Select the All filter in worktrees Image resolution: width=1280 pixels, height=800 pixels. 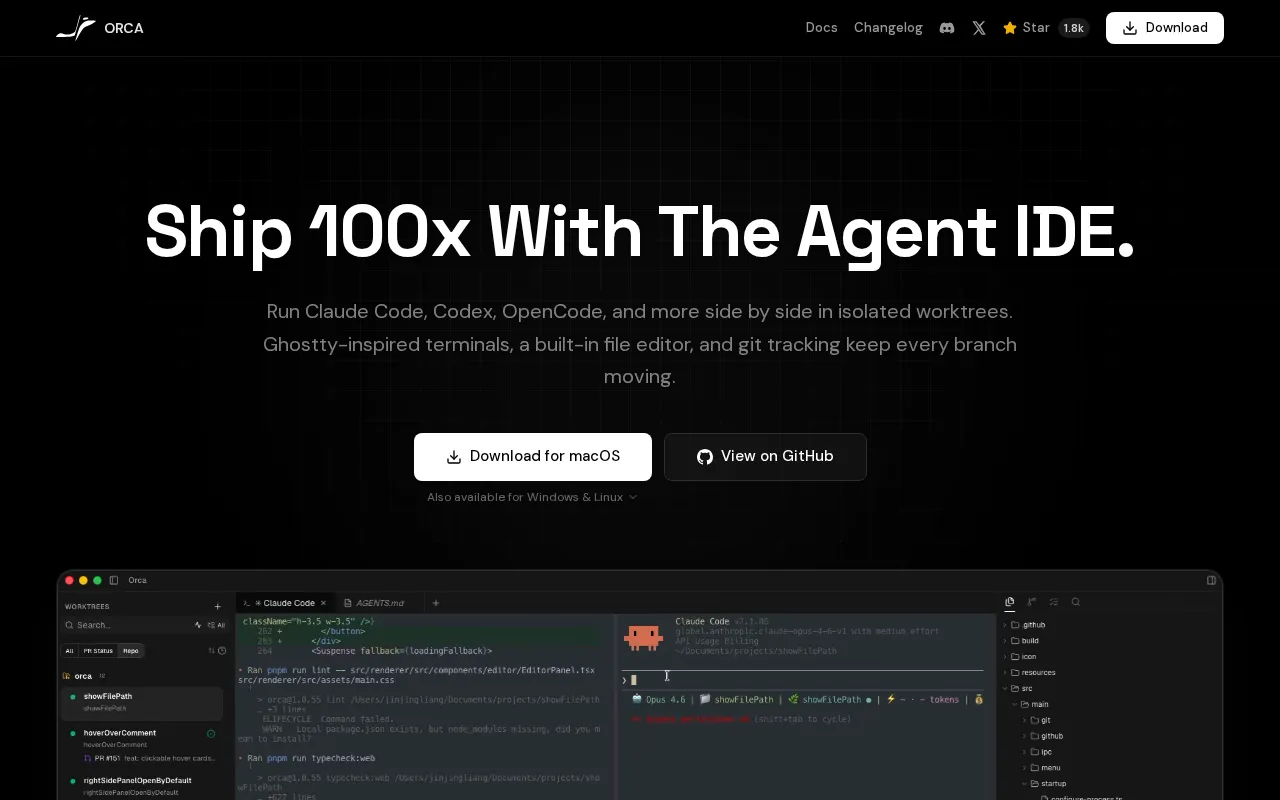coord(69,651)
